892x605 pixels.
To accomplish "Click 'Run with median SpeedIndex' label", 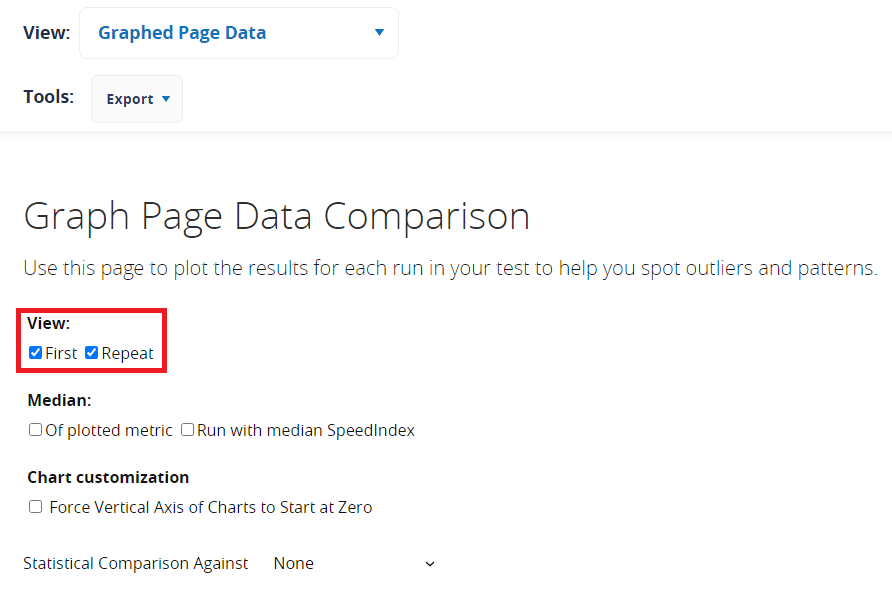I will coord(305,430).
